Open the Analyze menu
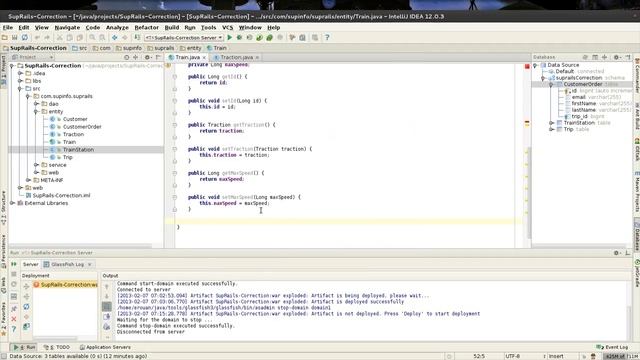This screenshot has width=640, height=360. coord(117,27)
